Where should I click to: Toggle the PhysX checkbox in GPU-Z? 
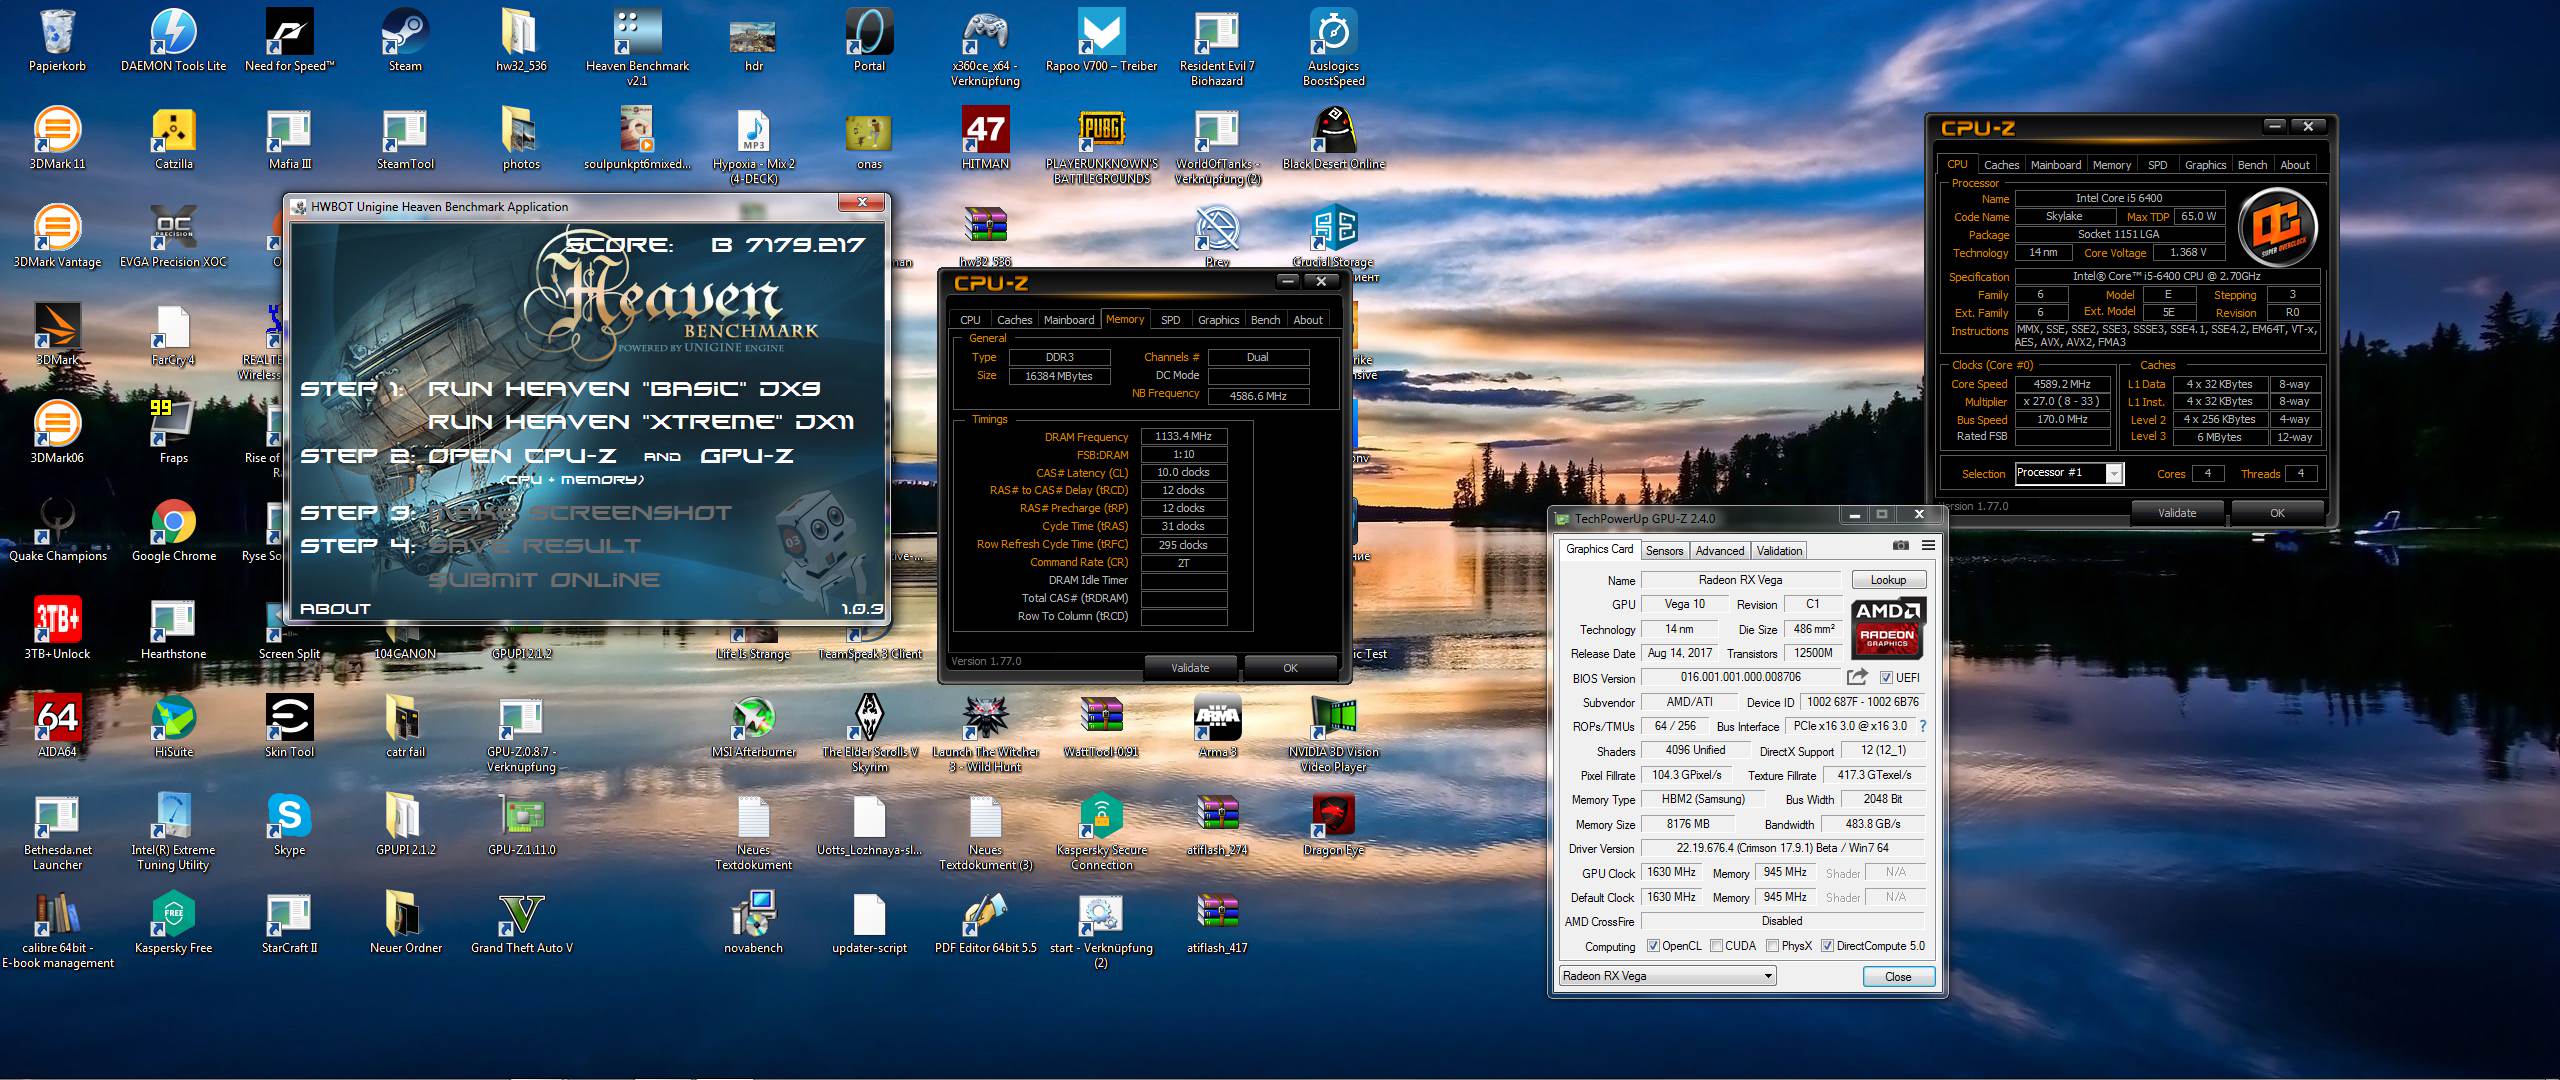tap(1772, 945)
